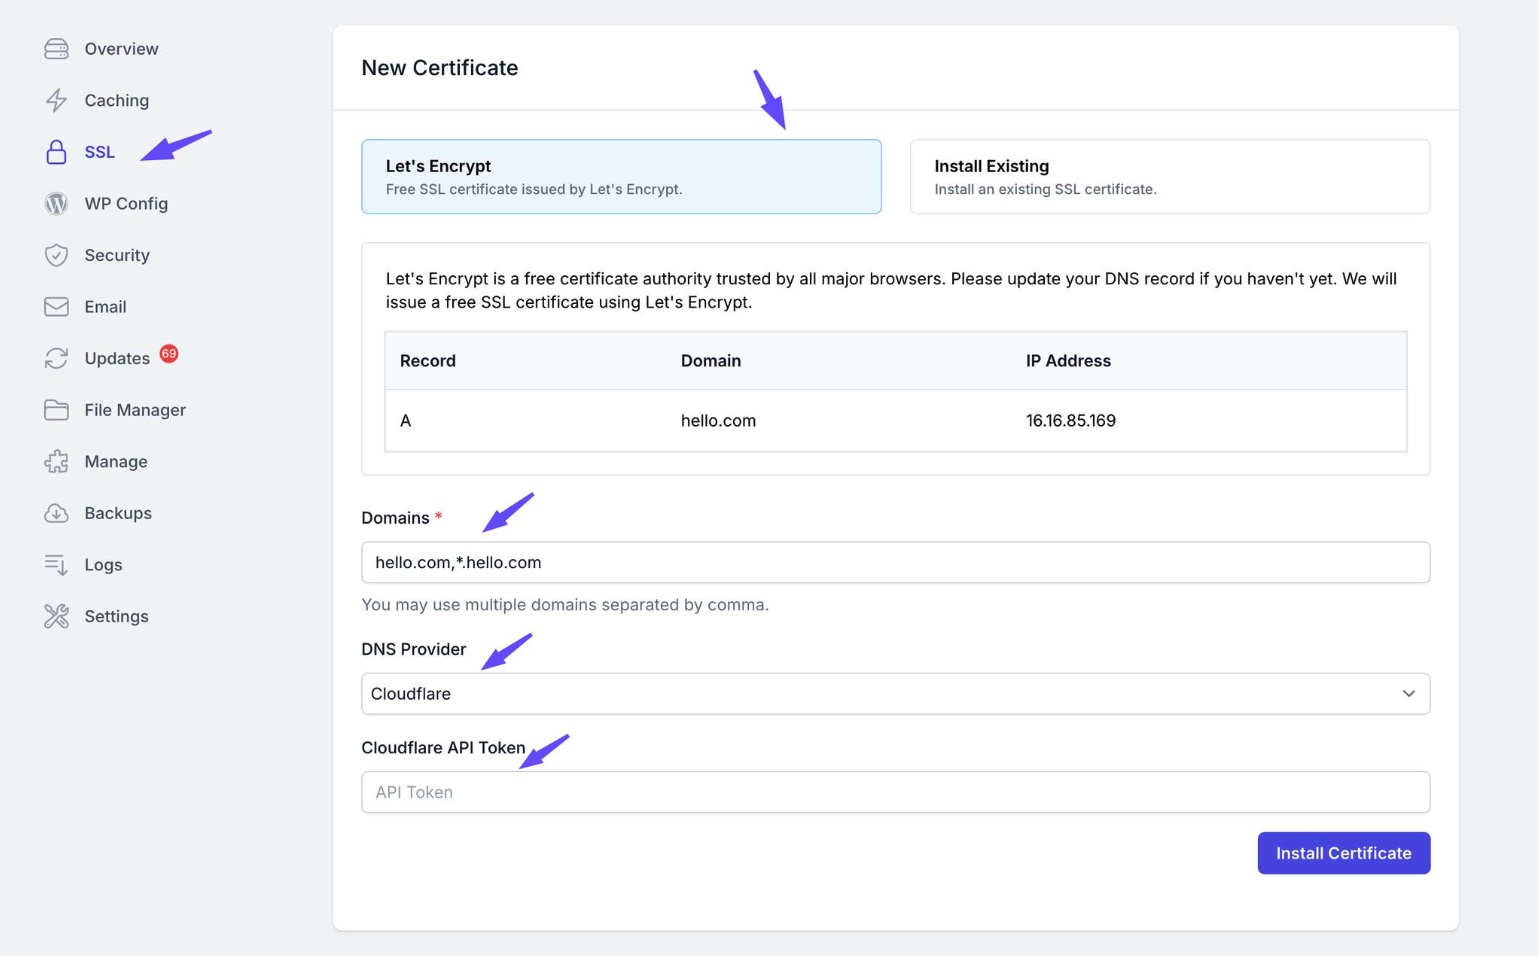
Task: Click the Domains input field
Action: click(x=895, y=563)
